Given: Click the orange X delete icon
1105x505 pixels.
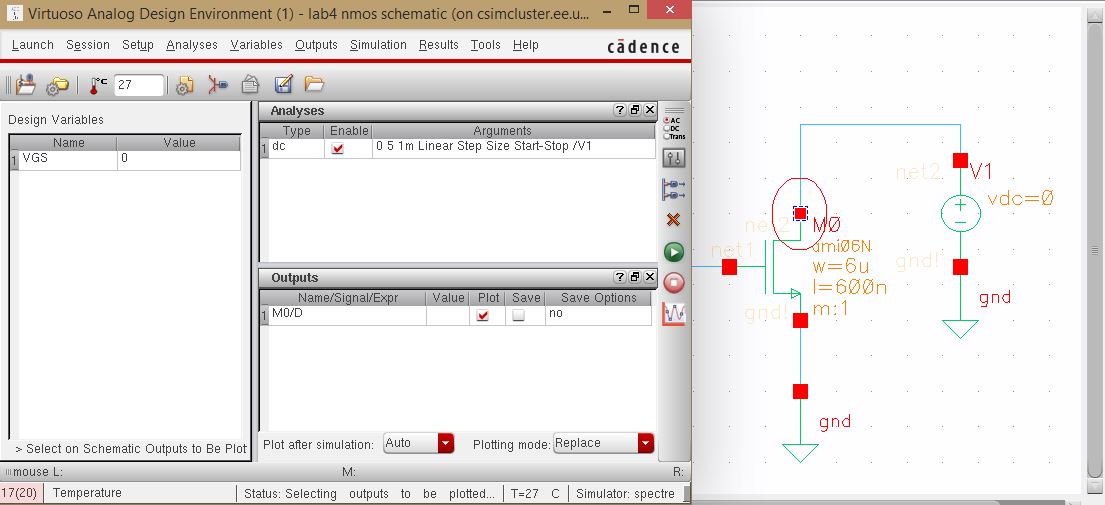Looking at the screenshot, I should 673,220.
